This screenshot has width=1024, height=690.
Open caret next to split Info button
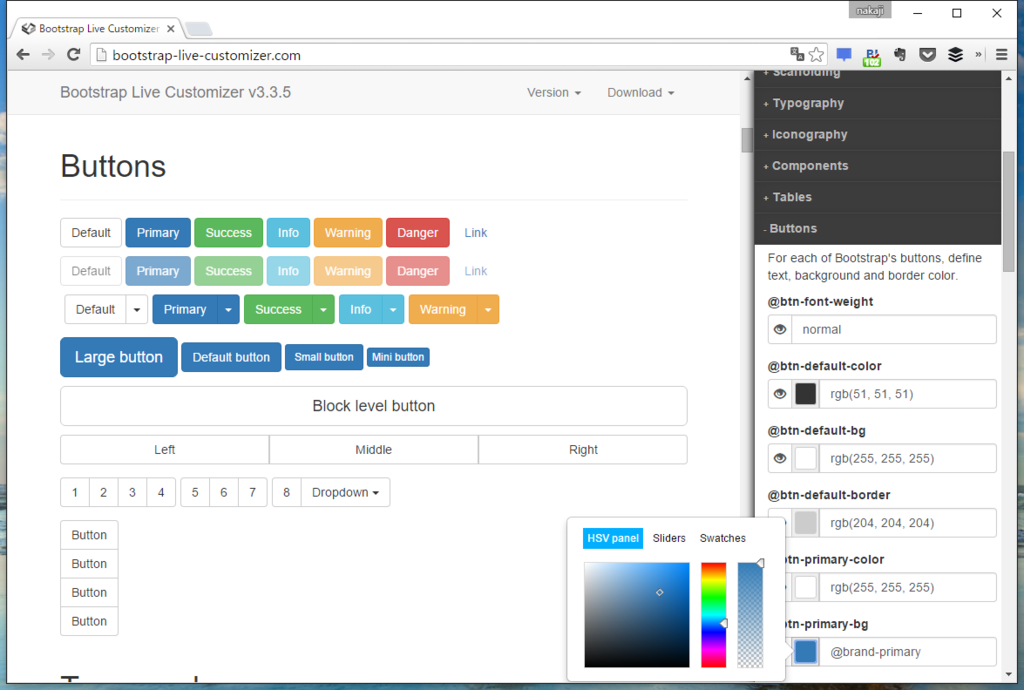click(392, 309)
